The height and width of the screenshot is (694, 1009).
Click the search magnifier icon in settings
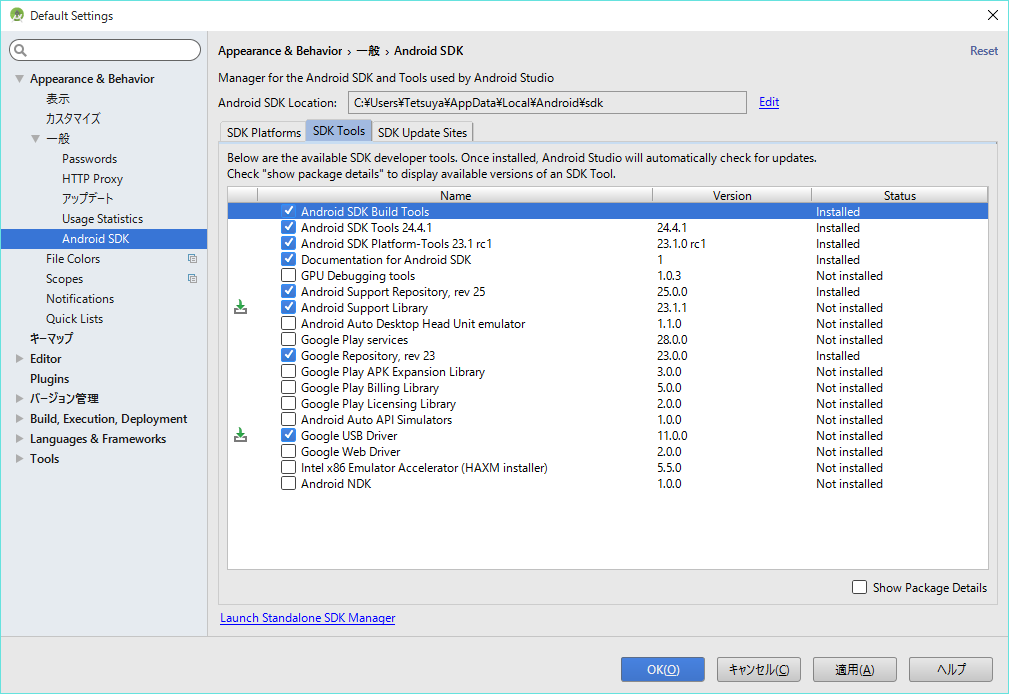click(x=21, y=50)
